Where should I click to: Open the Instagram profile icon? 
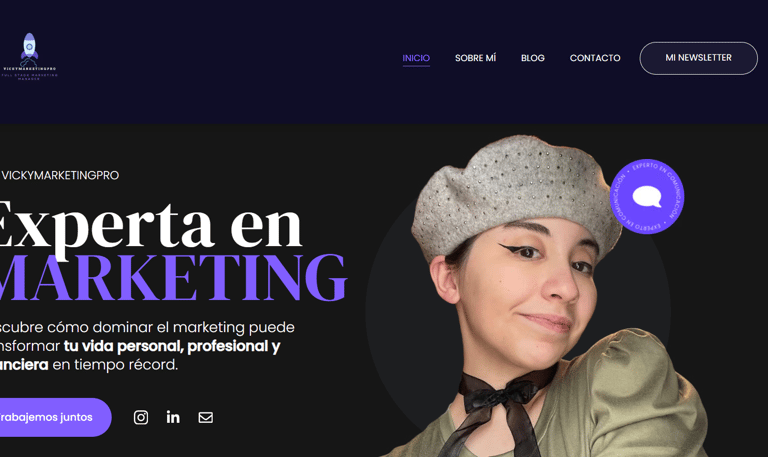(141, 417)
